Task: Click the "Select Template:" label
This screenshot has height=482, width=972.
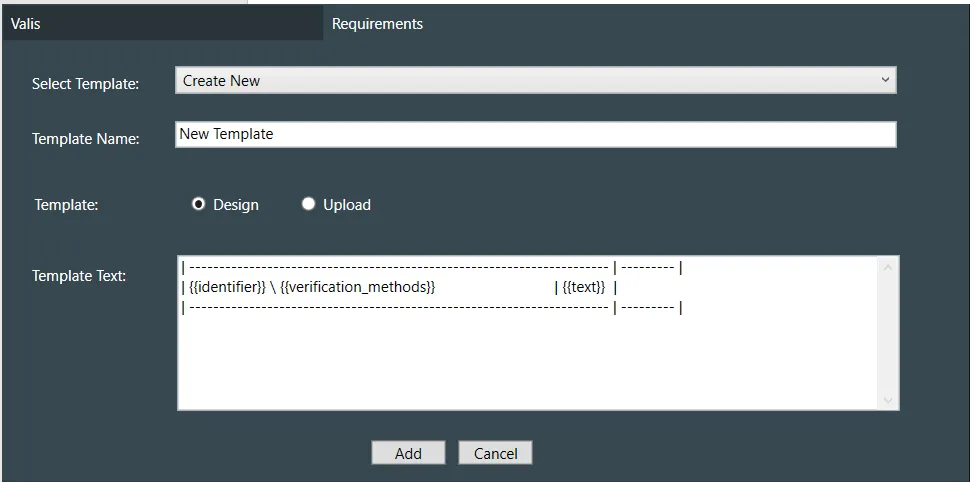Action: (85, 84)
